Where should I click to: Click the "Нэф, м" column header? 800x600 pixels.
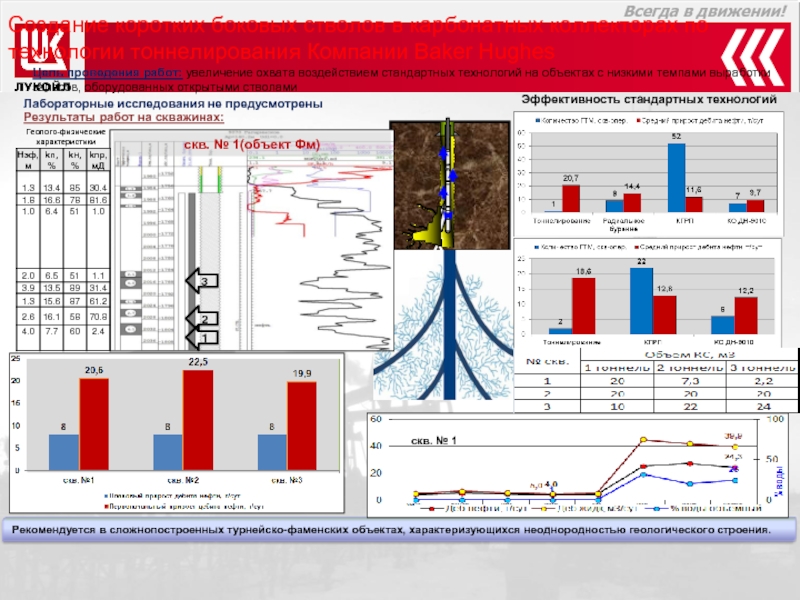(x=27, y=160)
